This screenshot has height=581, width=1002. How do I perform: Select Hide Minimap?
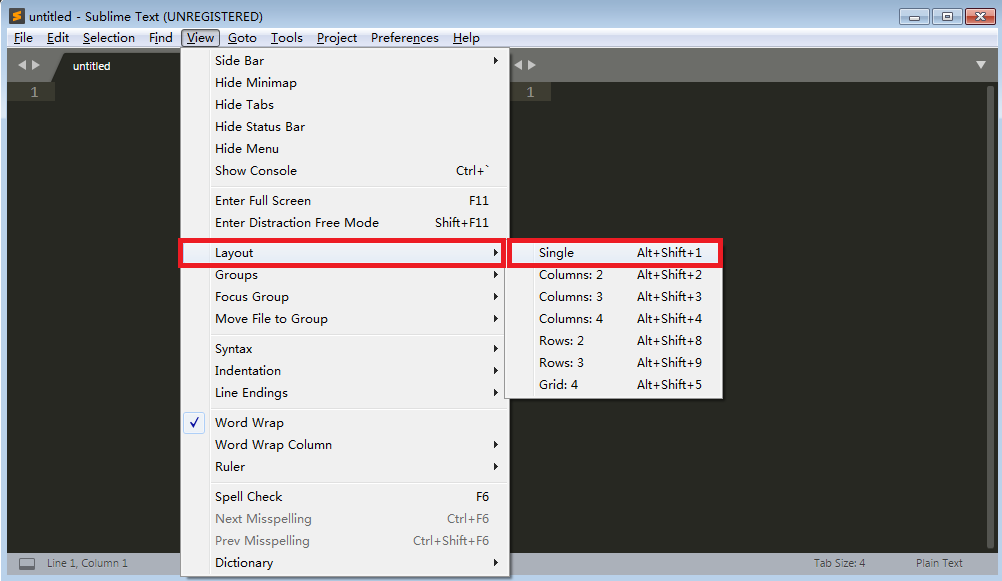346,82
